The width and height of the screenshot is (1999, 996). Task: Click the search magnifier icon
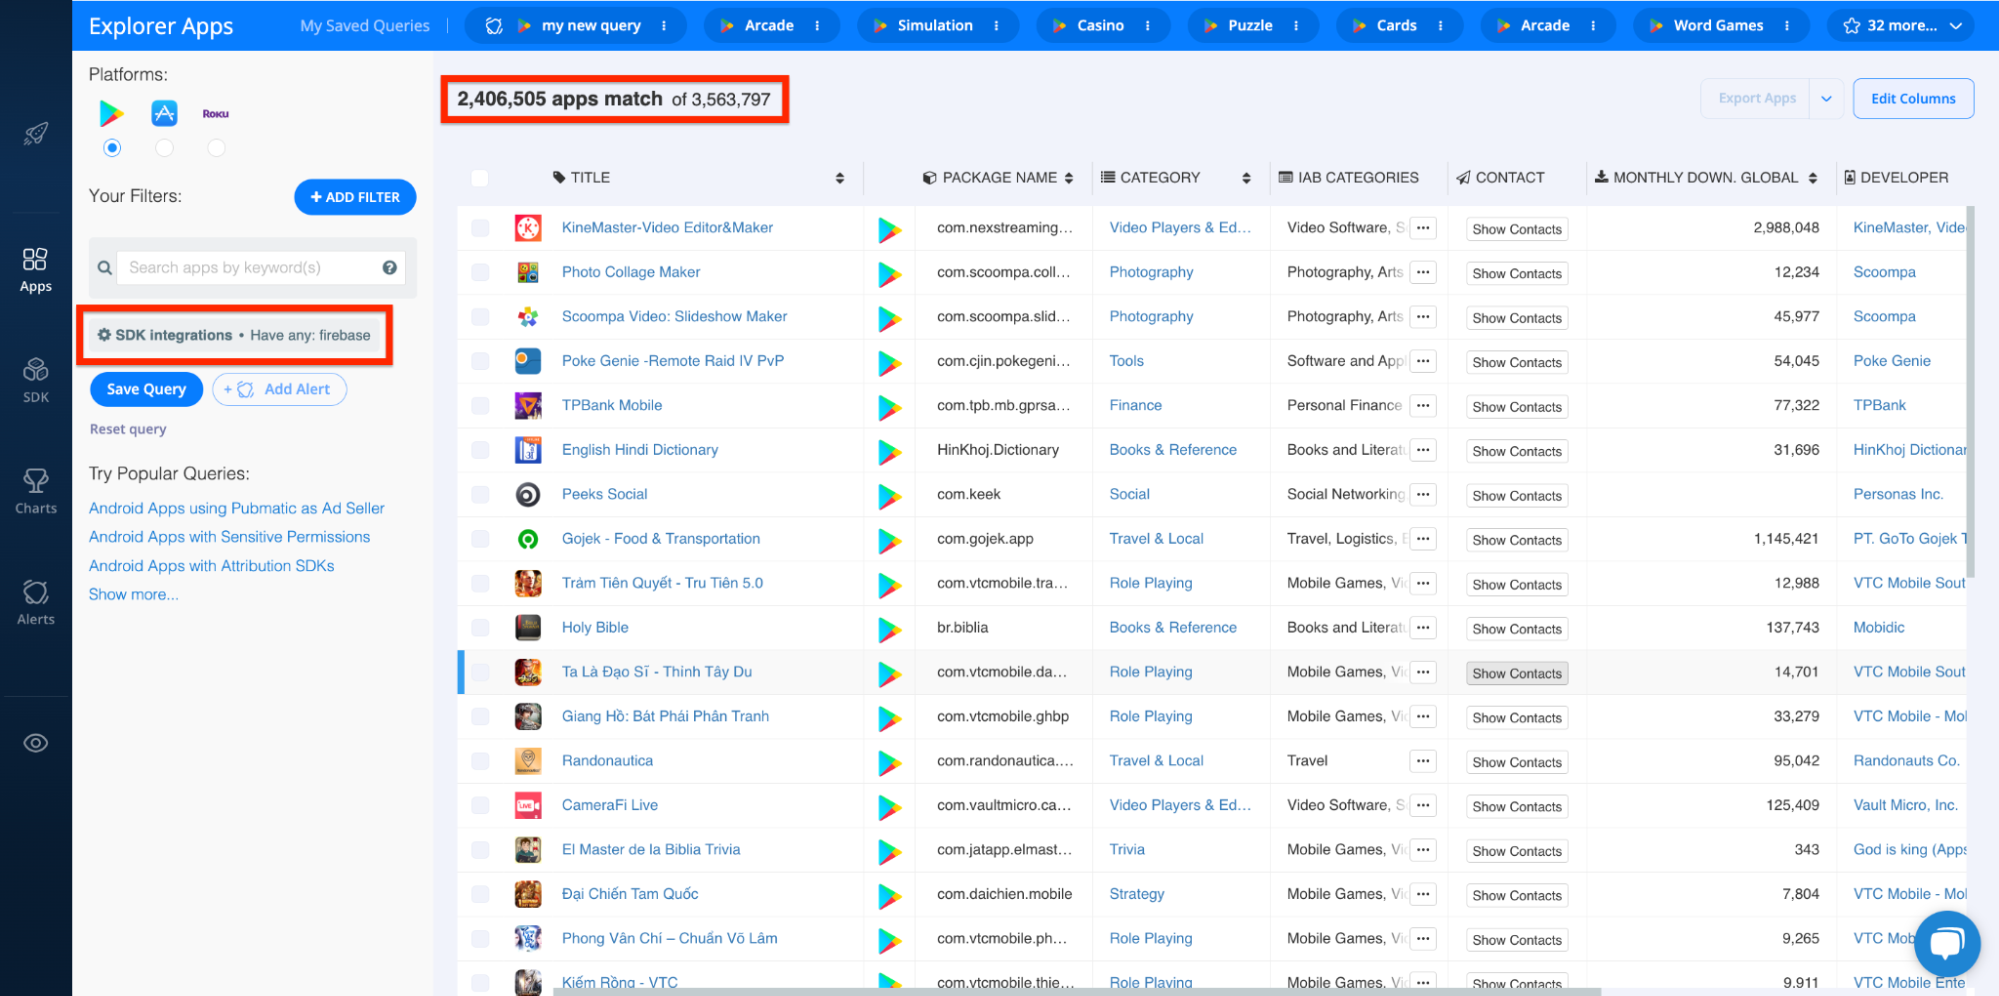tap(104, 268)
